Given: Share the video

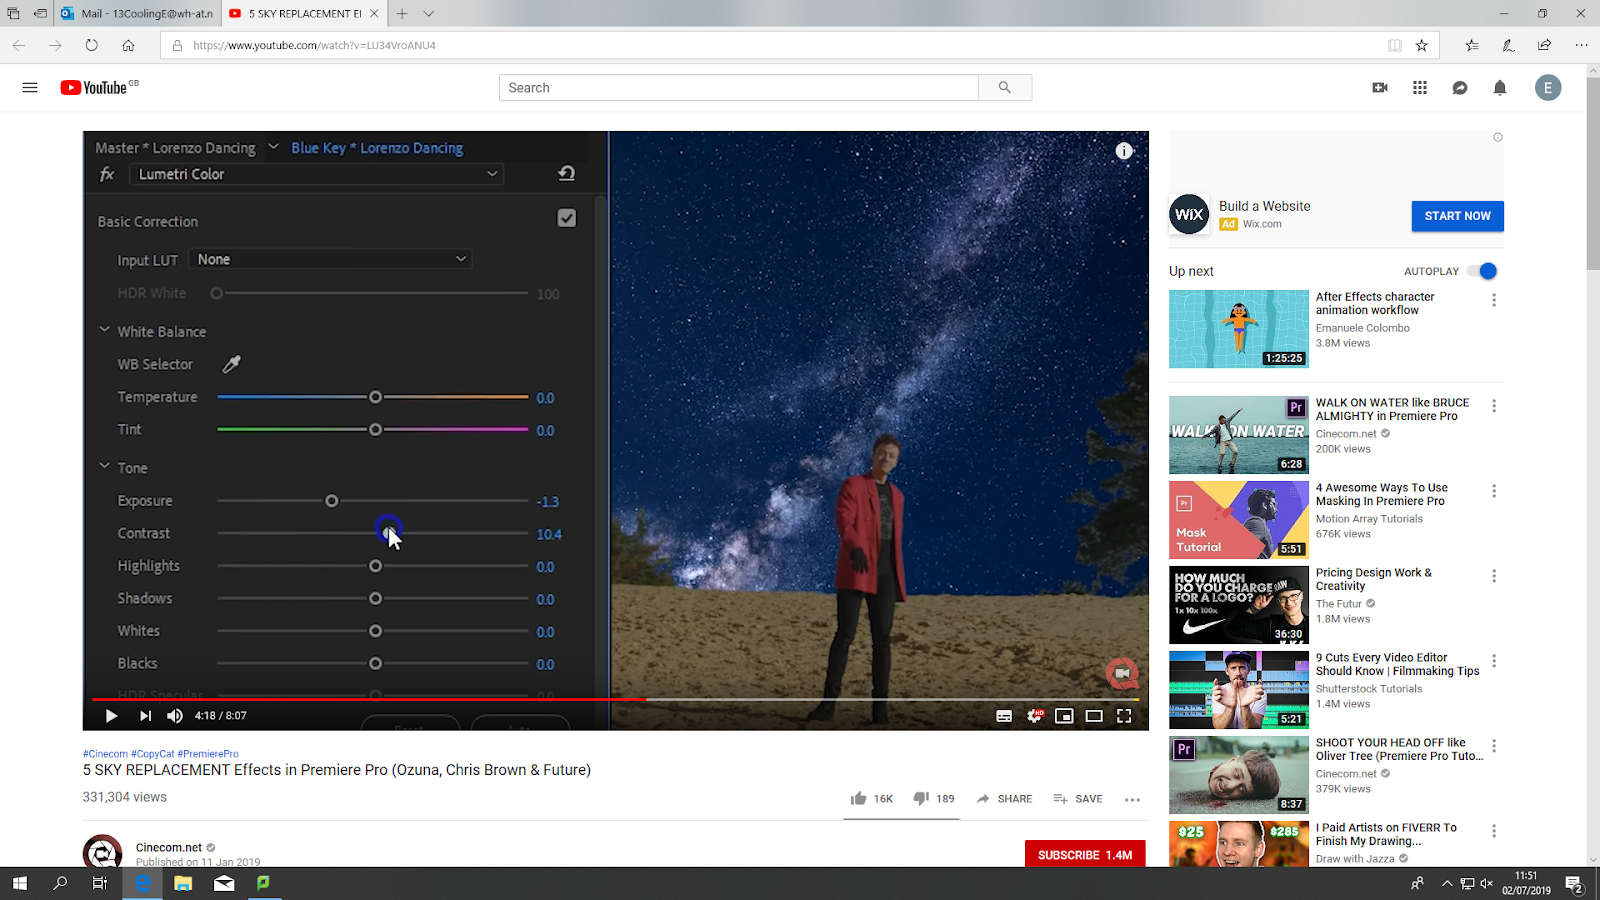Looking at the screenshot, I should (x=1004, y=799).
